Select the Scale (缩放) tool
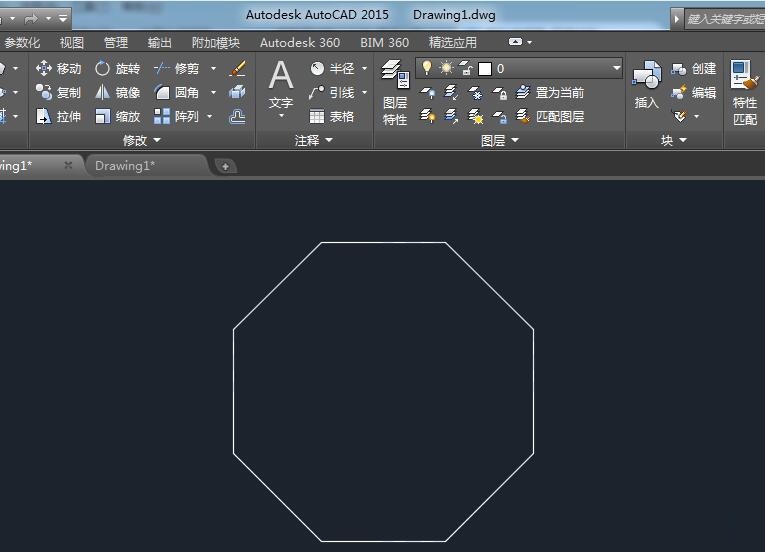This screenshot has height=552, width=765. [x=118, y=116]
